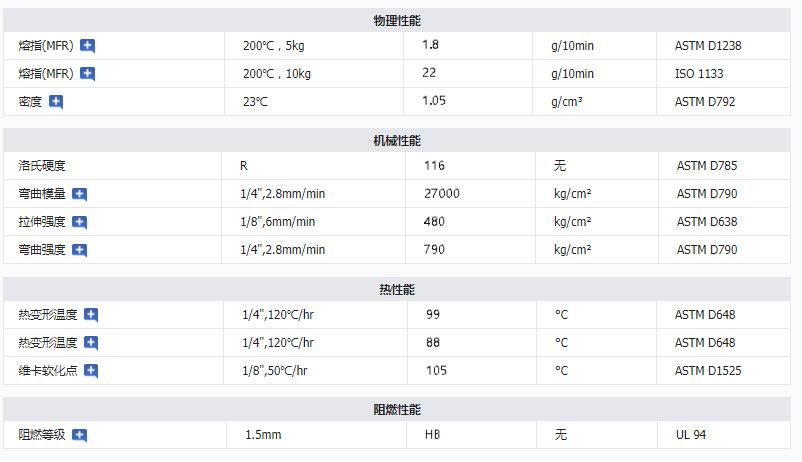Viewport: 802px width, 462px height.
Task: Click plus icon beside 熔指(MFR) 10kg row
Action: [x=88, y=74]
